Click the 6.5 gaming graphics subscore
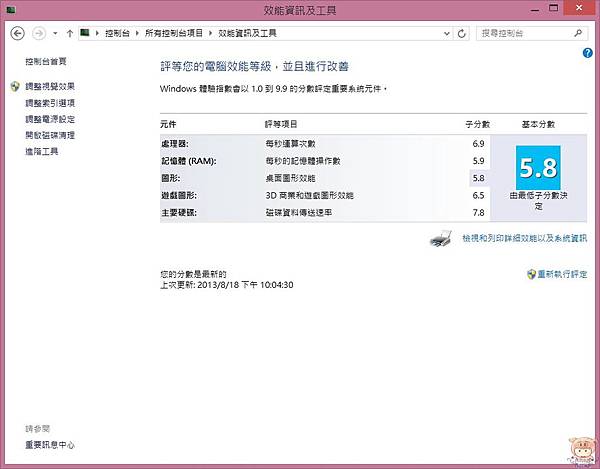 [478, 195]
